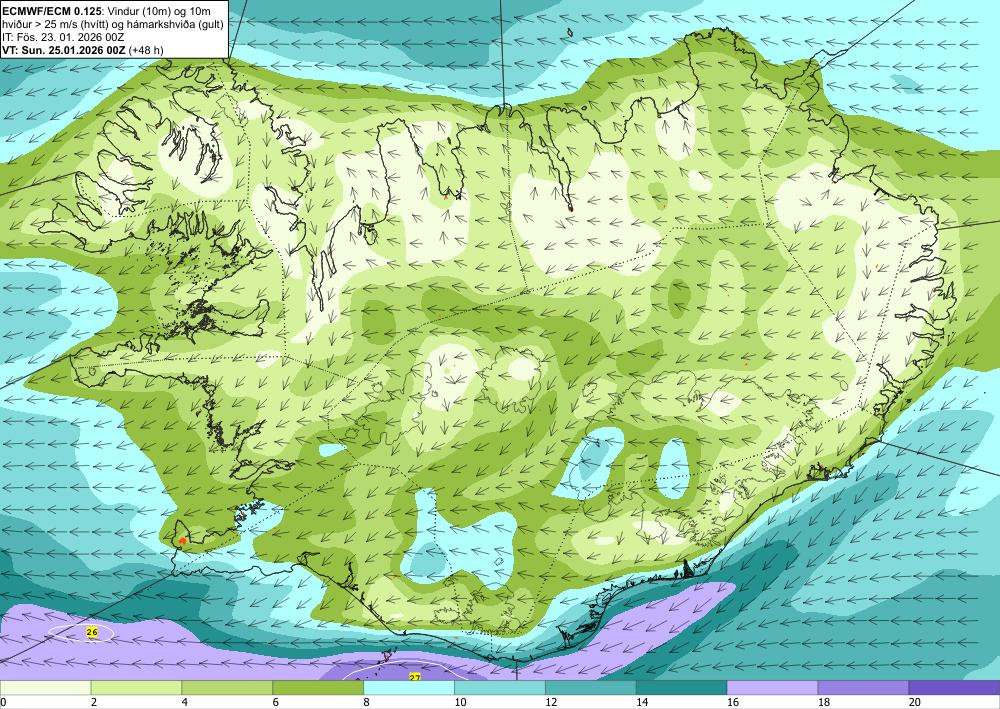Click the legend scale label '16'
1000x709 pixels.
pos(733,703)
